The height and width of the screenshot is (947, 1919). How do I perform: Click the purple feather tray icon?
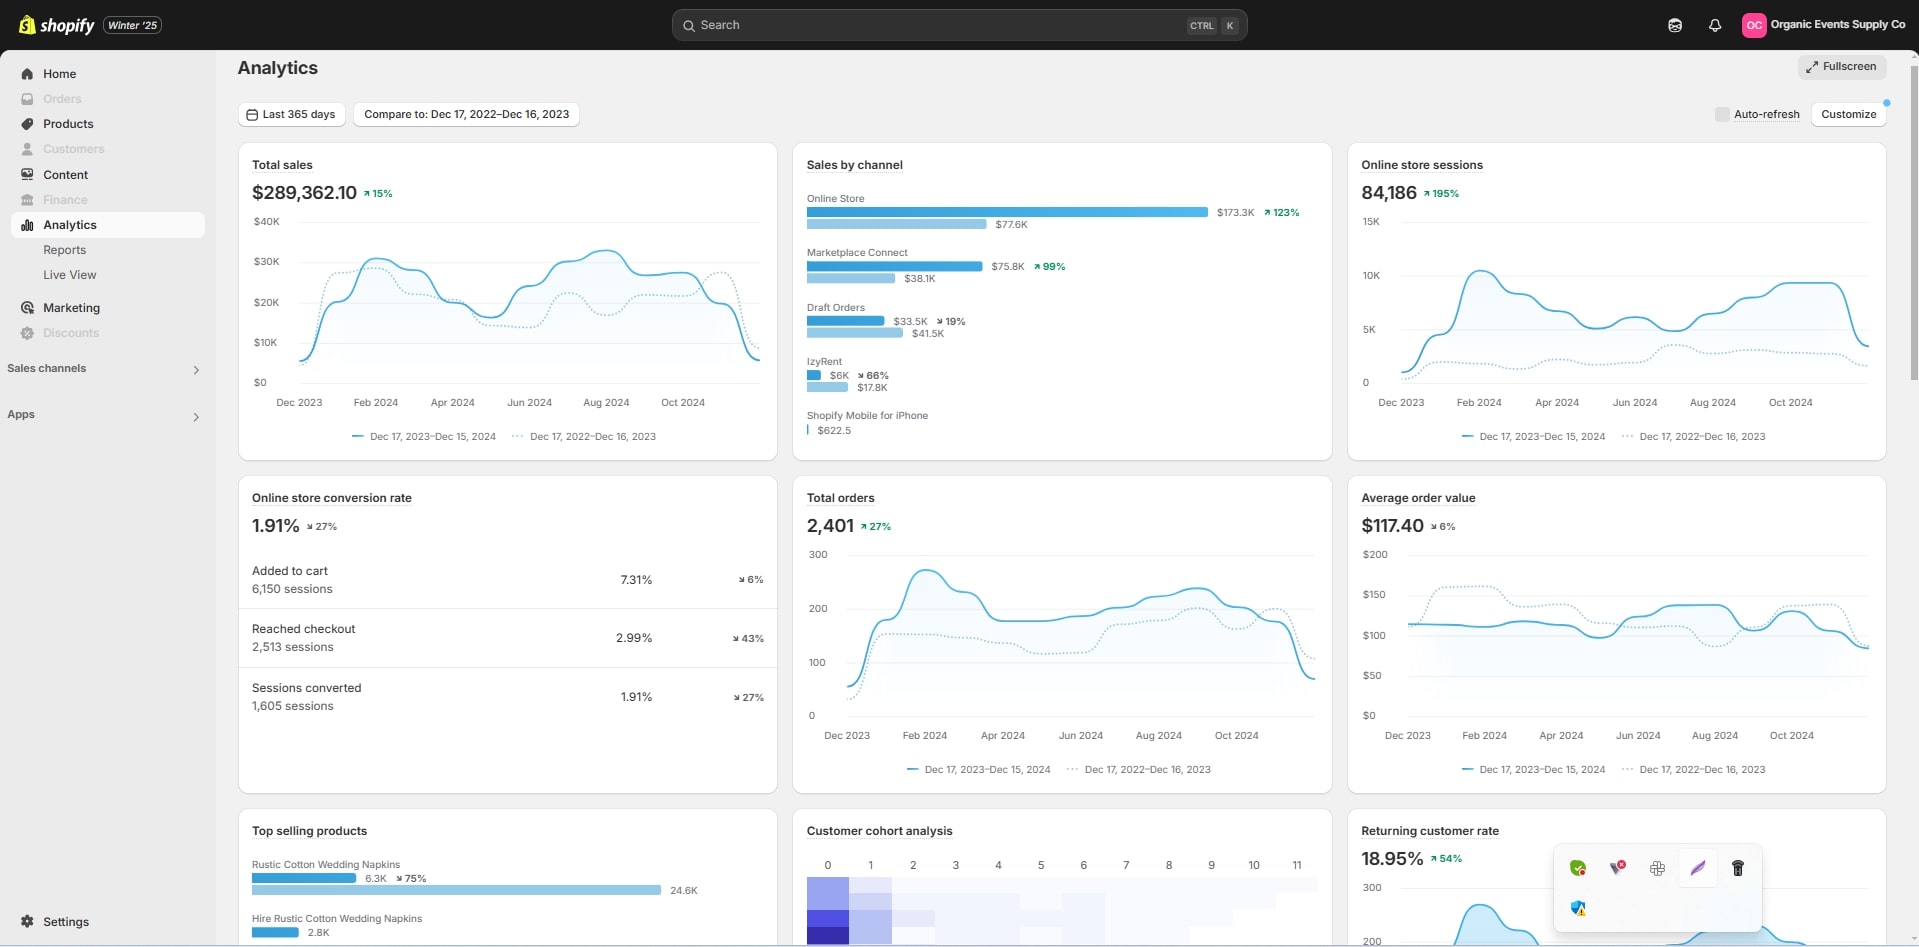1697,868
